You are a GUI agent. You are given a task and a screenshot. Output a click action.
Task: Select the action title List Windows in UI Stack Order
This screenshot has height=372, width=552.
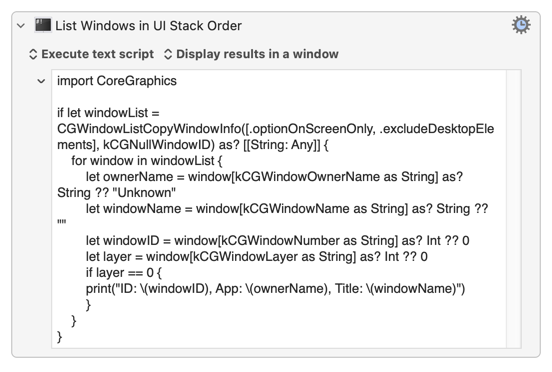coord(148,26)
